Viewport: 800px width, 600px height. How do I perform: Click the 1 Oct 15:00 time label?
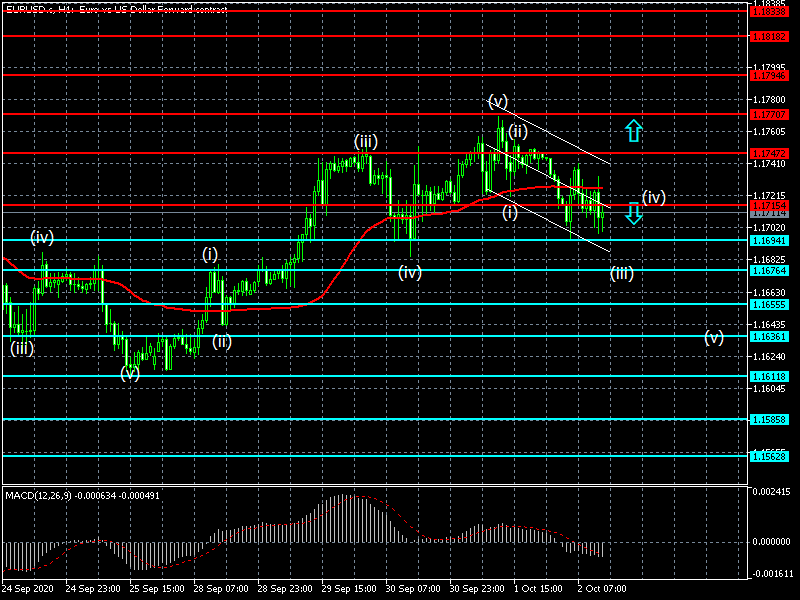coord(538,589)
